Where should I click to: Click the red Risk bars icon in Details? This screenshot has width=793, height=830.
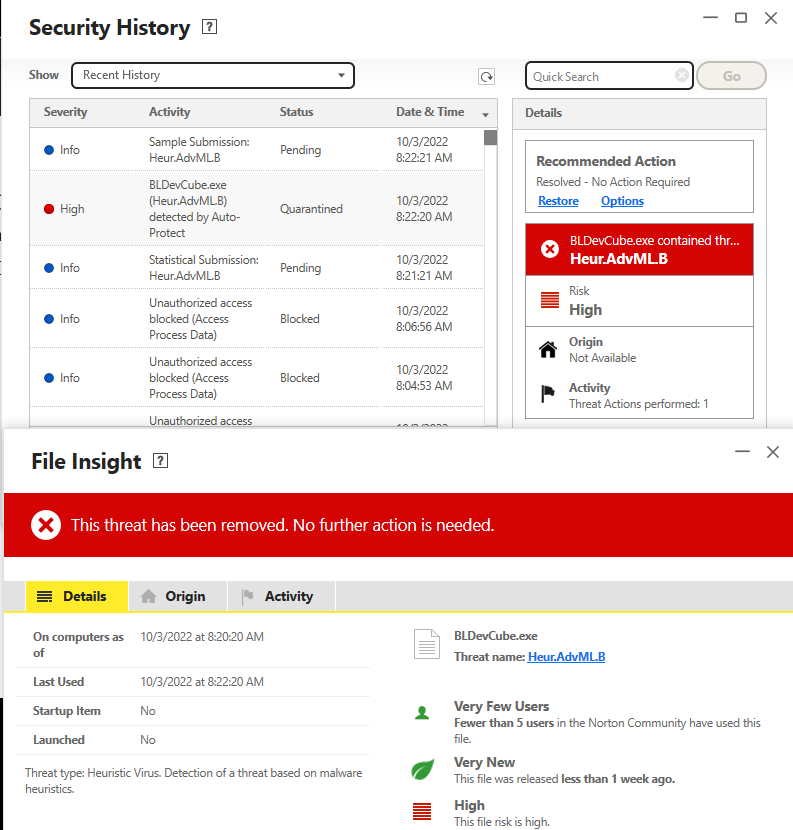[550, 300]
